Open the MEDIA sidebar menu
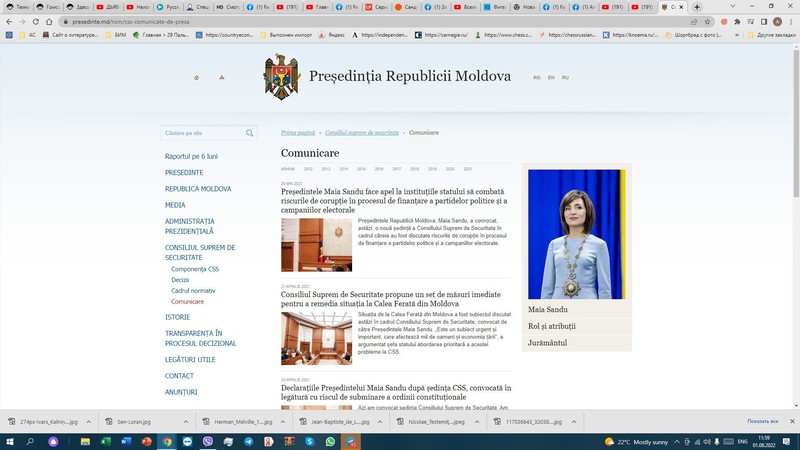The height and width of the screenshot is (450, 800). coord(175,205)
